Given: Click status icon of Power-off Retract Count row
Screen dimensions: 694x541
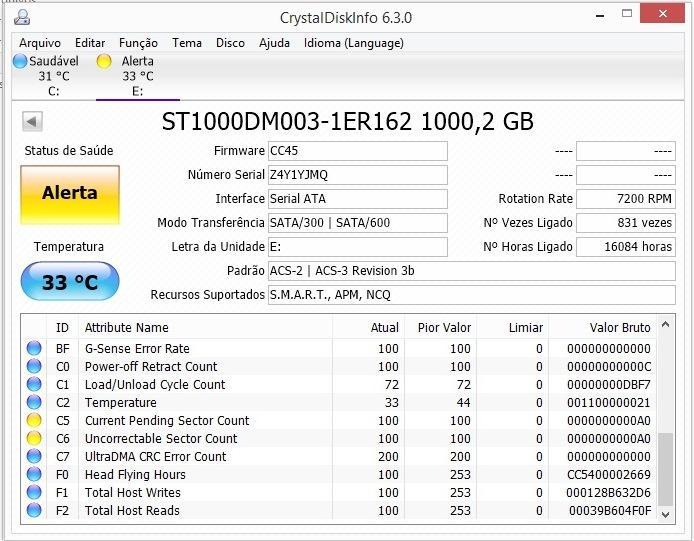Looking at the screenshot, I should click(34, 367).
